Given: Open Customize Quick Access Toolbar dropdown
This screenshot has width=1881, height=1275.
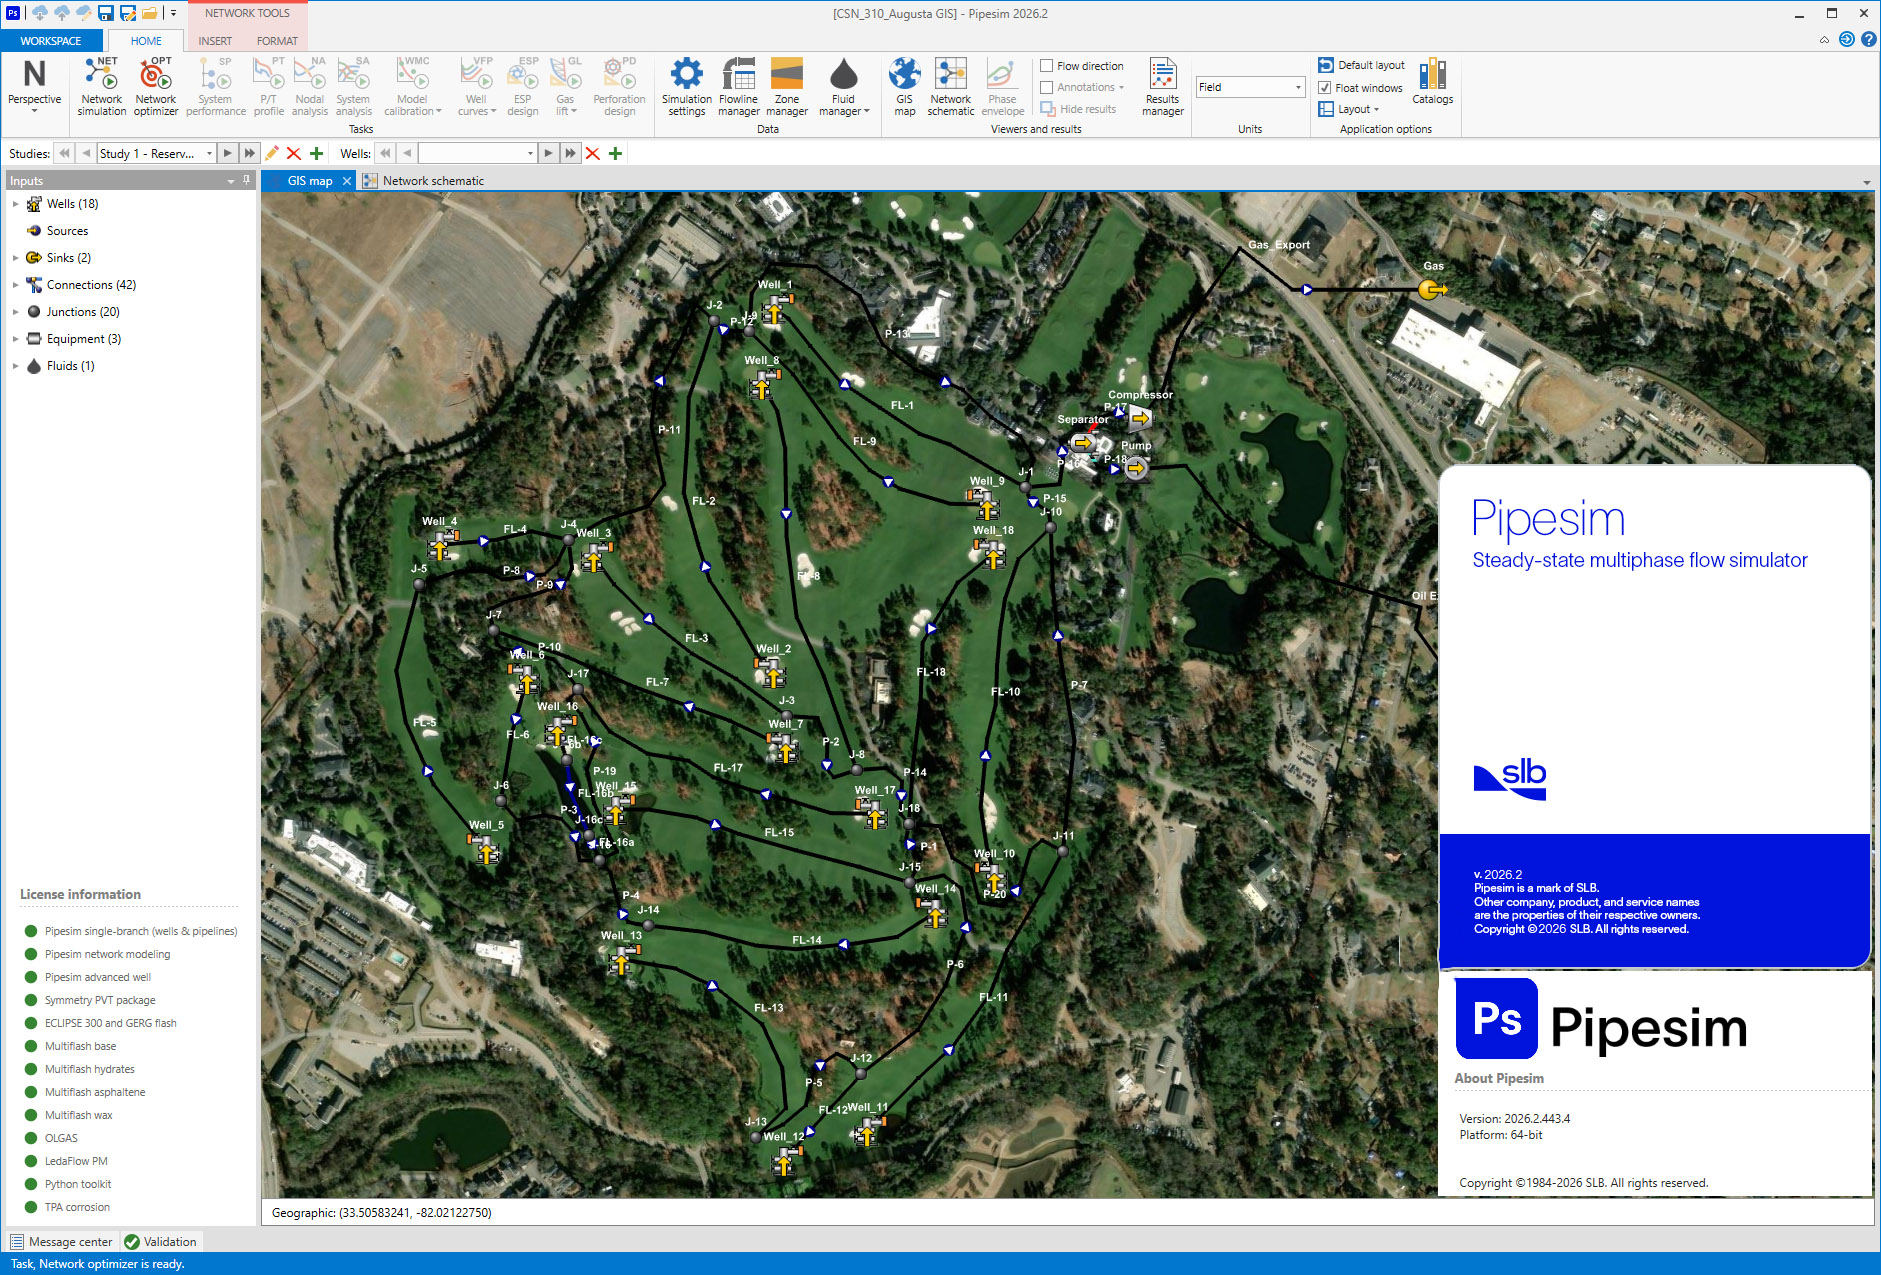Looking at the screenshot, I should [x=173, y=13].
